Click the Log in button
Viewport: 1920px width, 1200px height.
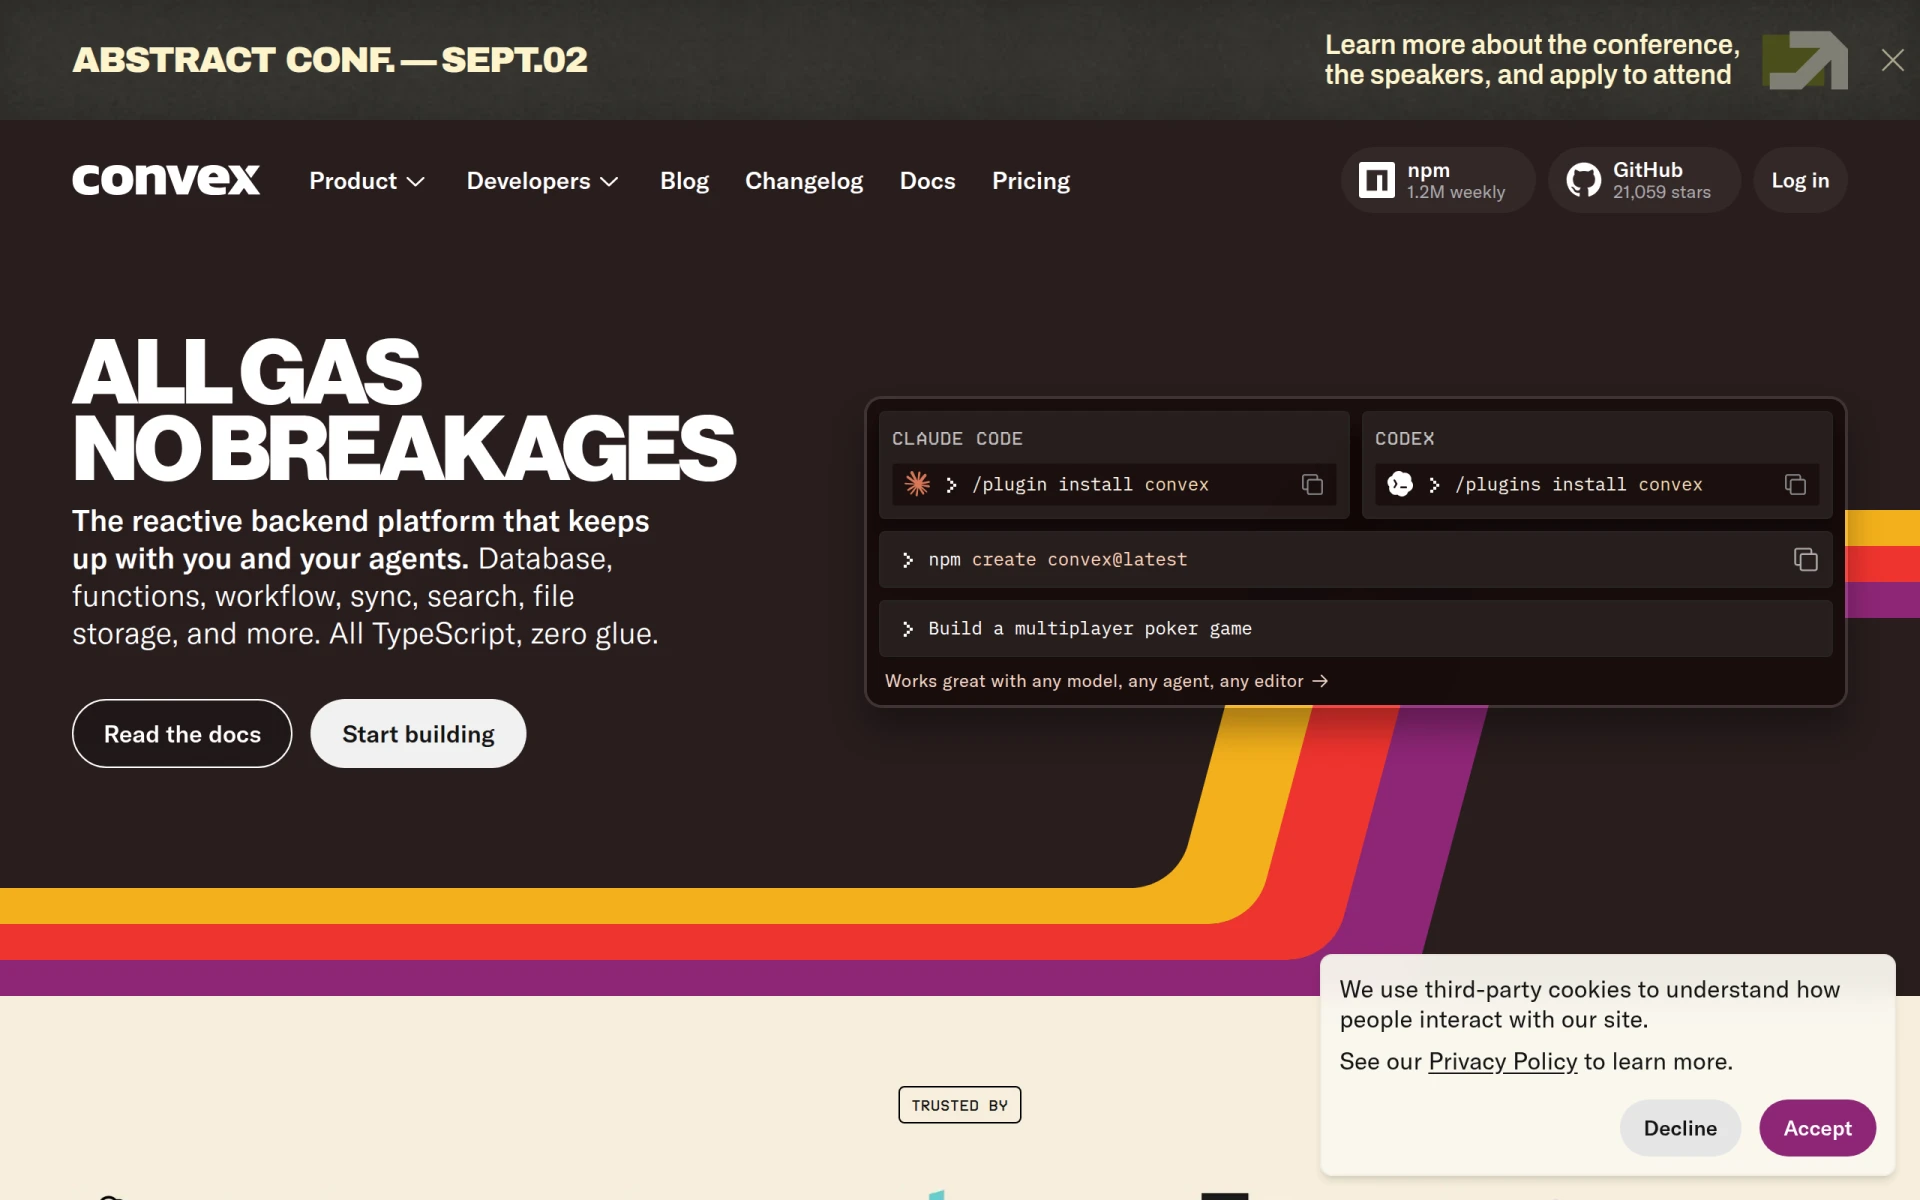(1800, 180)
